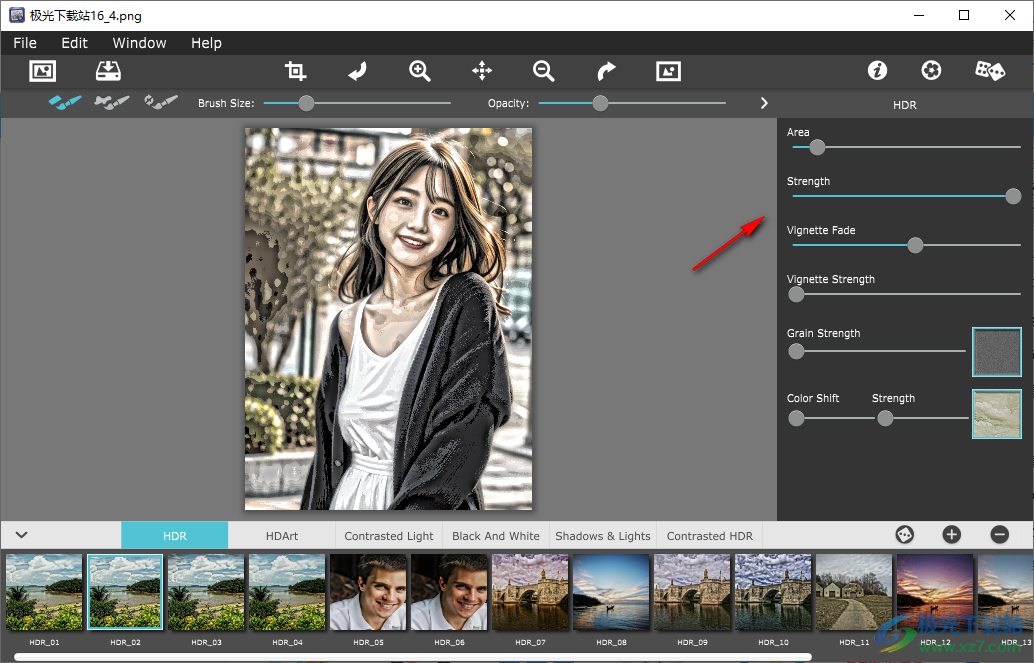This screenshot has height=663, width=1034.
Task: Select the HDR_05 preset thumbnail
Action: [368, 592]
